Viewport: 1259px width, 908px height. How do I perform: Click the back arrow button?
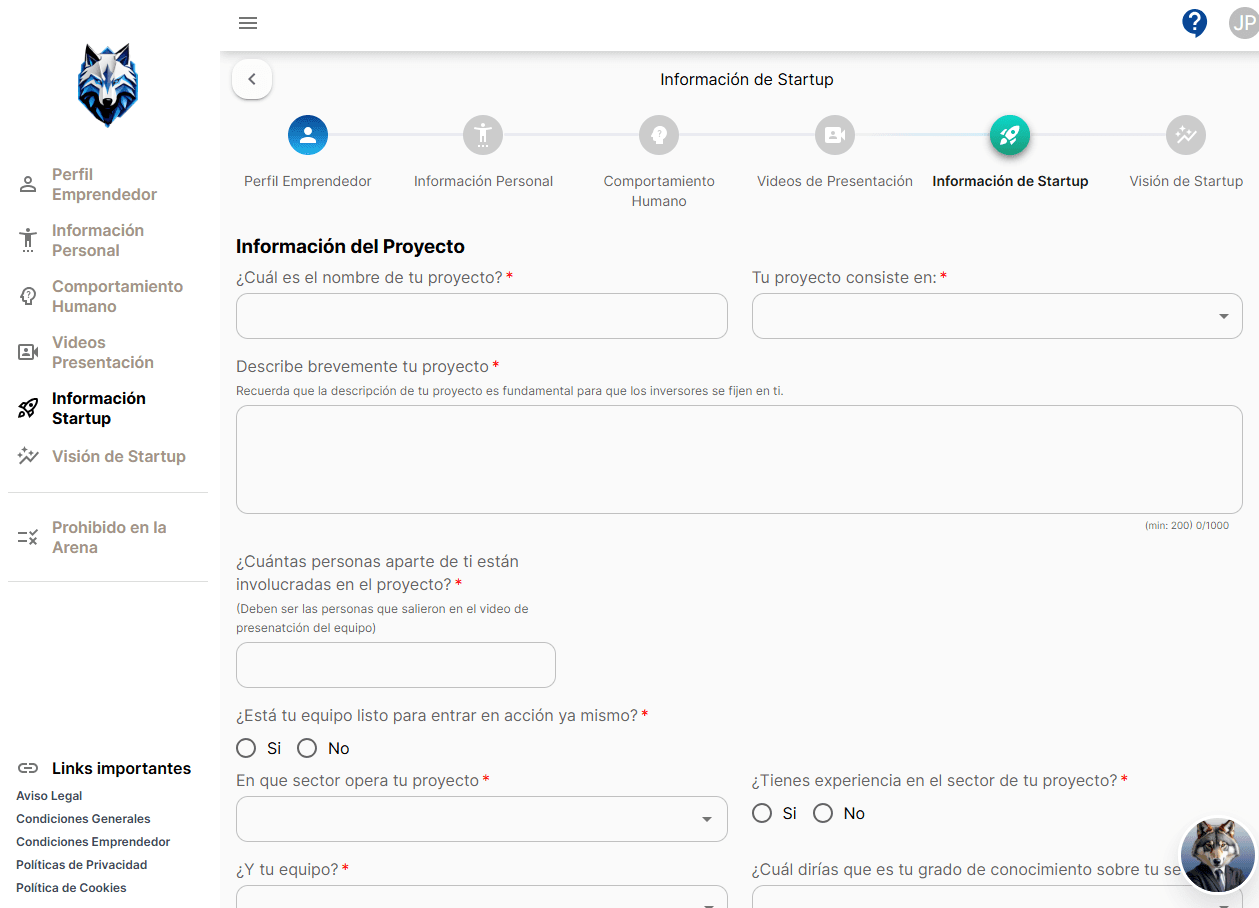point(252,79)
